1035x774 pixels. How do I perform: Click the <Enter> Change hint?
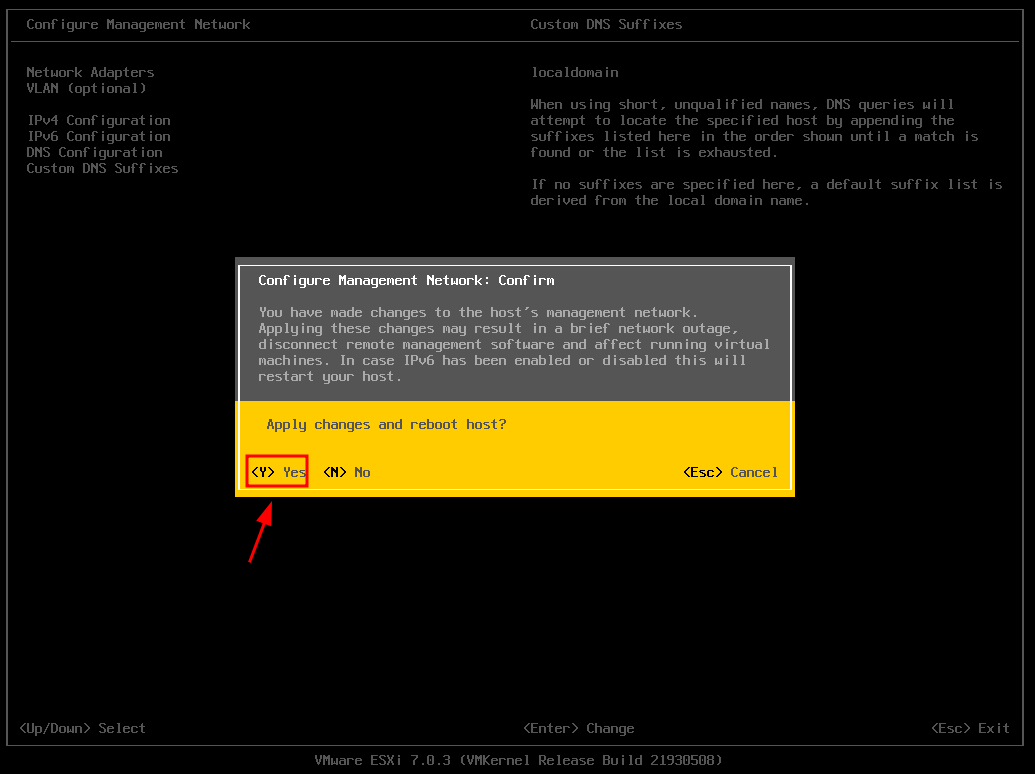click(x=578, y=728)
